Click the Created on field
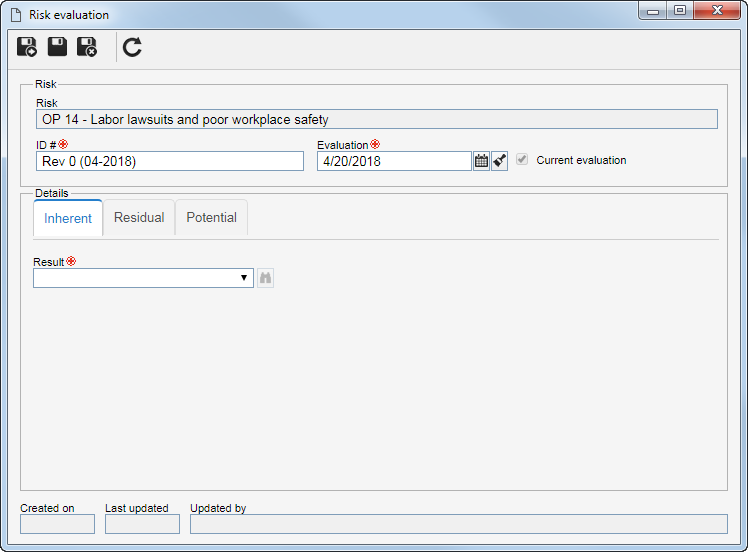The image size is (748, 552). pos(57,524)
